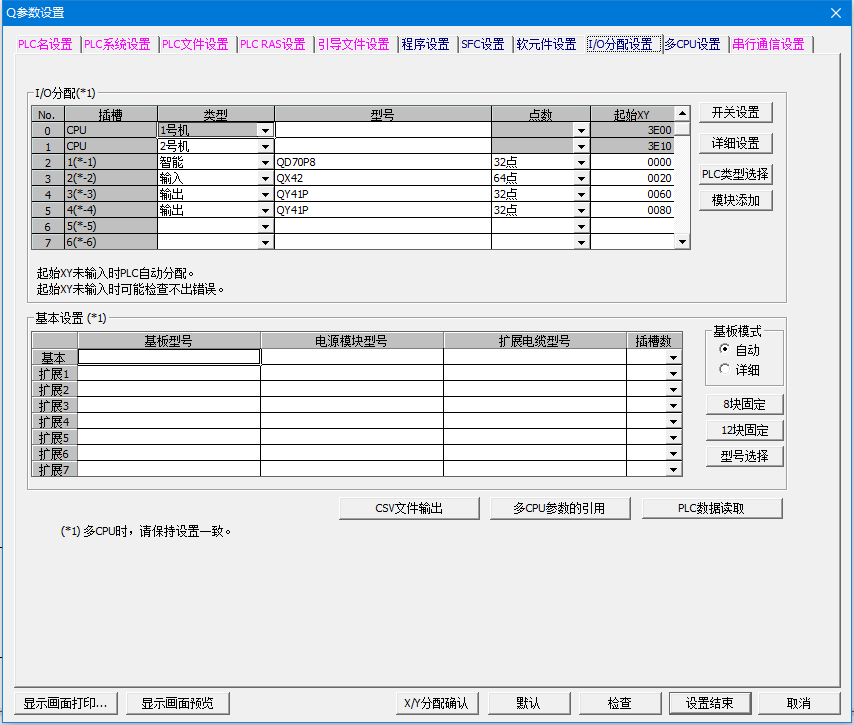854x725 pixels.
Task: Select the 自动 base mode radio button
Action: coord(724,350)
